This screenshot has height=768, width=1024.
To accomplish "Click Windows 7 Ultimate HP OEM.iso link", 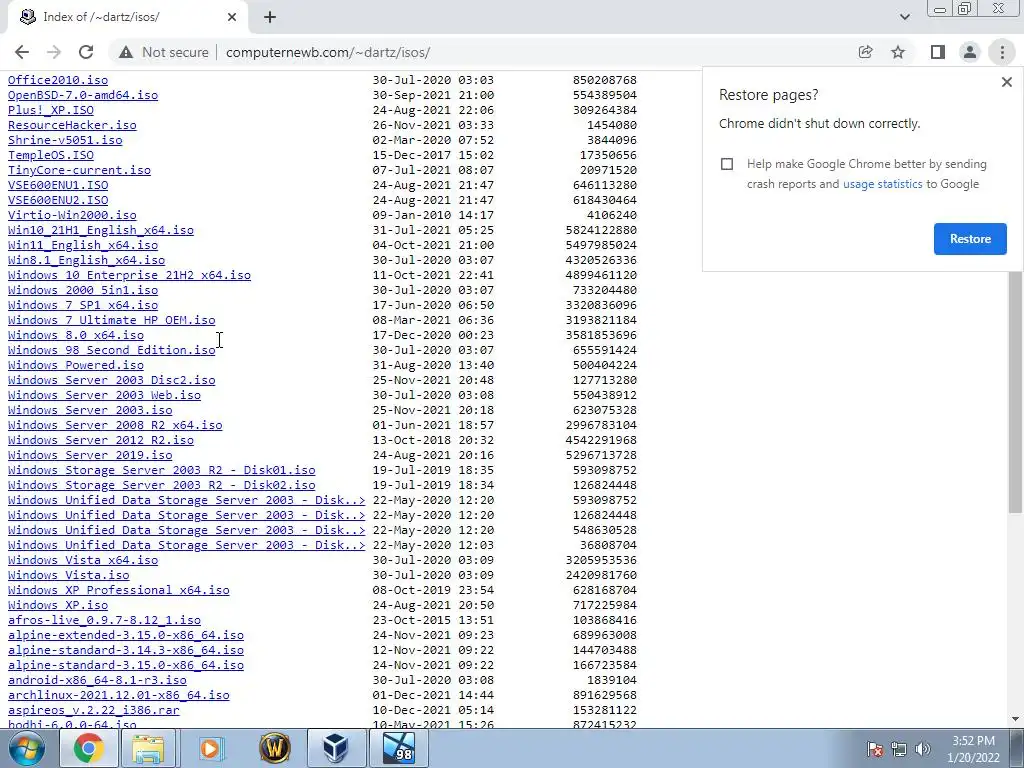I will click(112, 320).
